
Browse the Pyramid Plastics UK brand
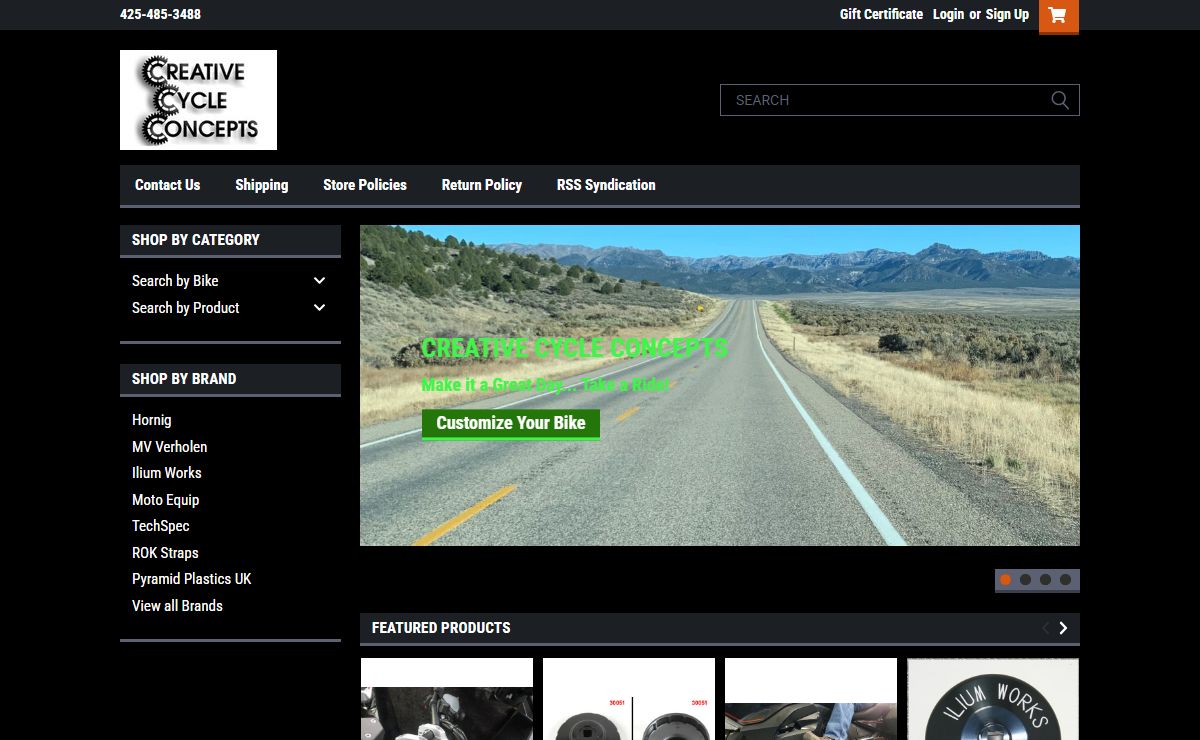tap(192, 579)
